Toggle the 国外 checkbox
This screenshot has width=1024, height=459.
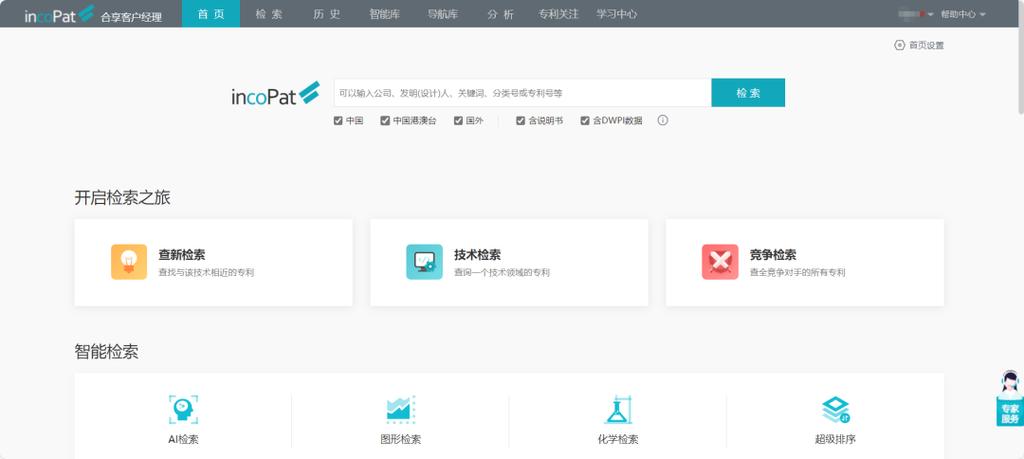point(458,121)
